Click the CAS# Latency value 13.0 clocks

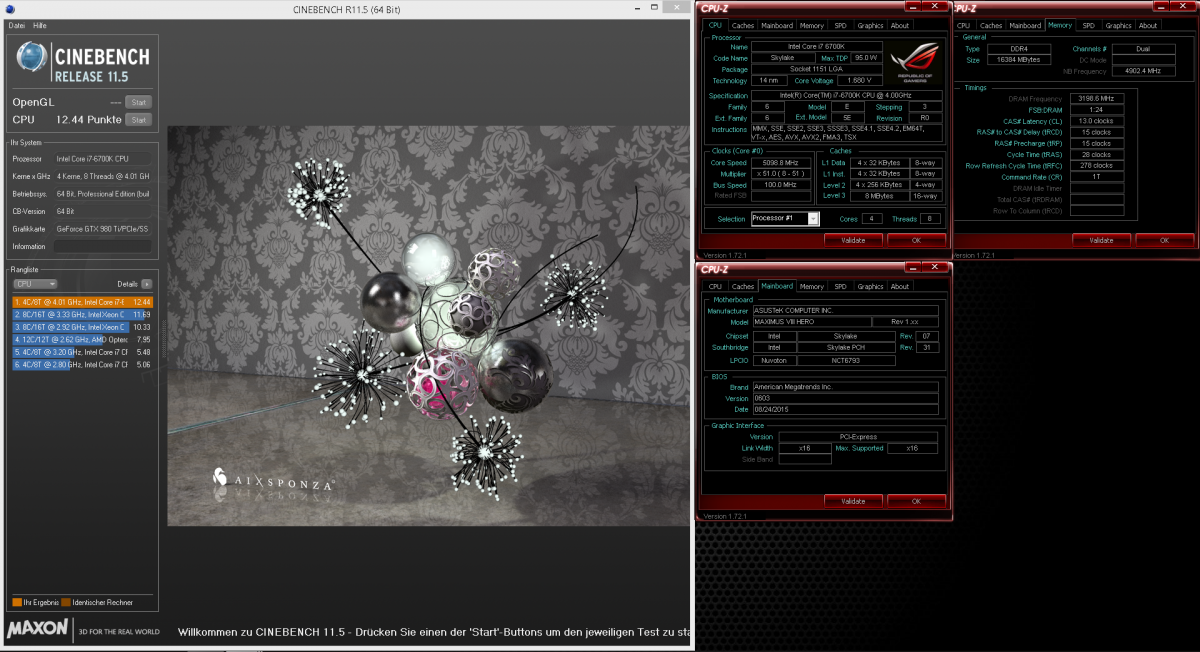click(x=1097, y=121)
